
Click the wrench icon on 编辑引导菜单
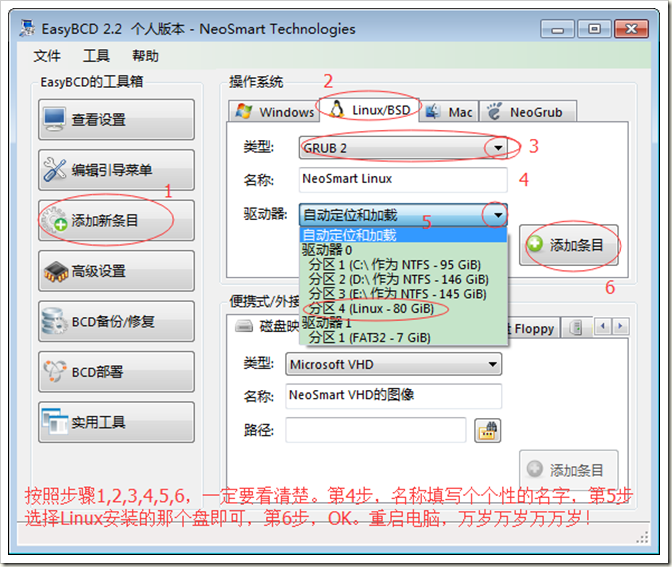point(54,170)
